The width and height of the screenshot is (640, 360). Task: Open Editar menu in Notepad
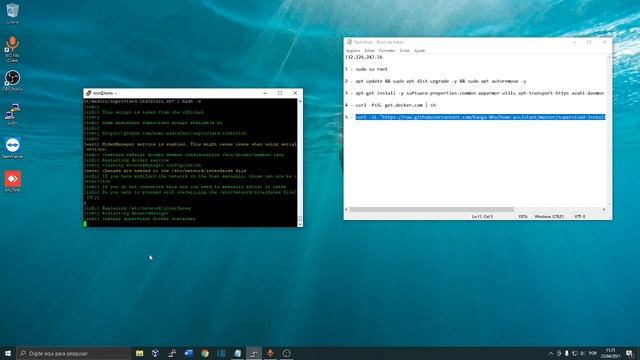pyautogui.click(x=369, y=51)
